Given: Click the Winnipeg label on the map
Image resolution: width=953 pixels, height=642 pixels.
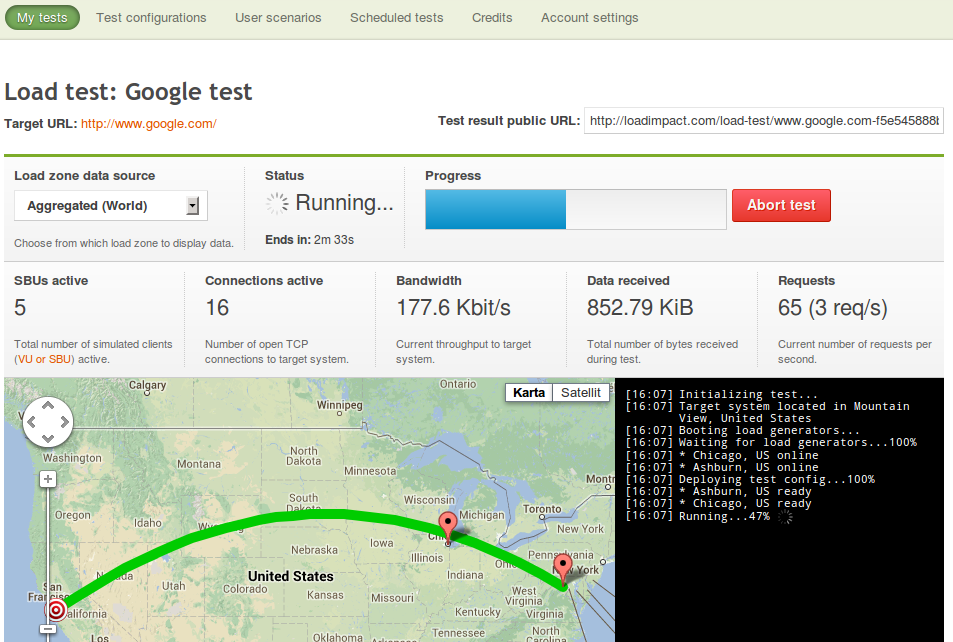Looking at the screenshot, I should pyautogui.click(x=339, y=405).
